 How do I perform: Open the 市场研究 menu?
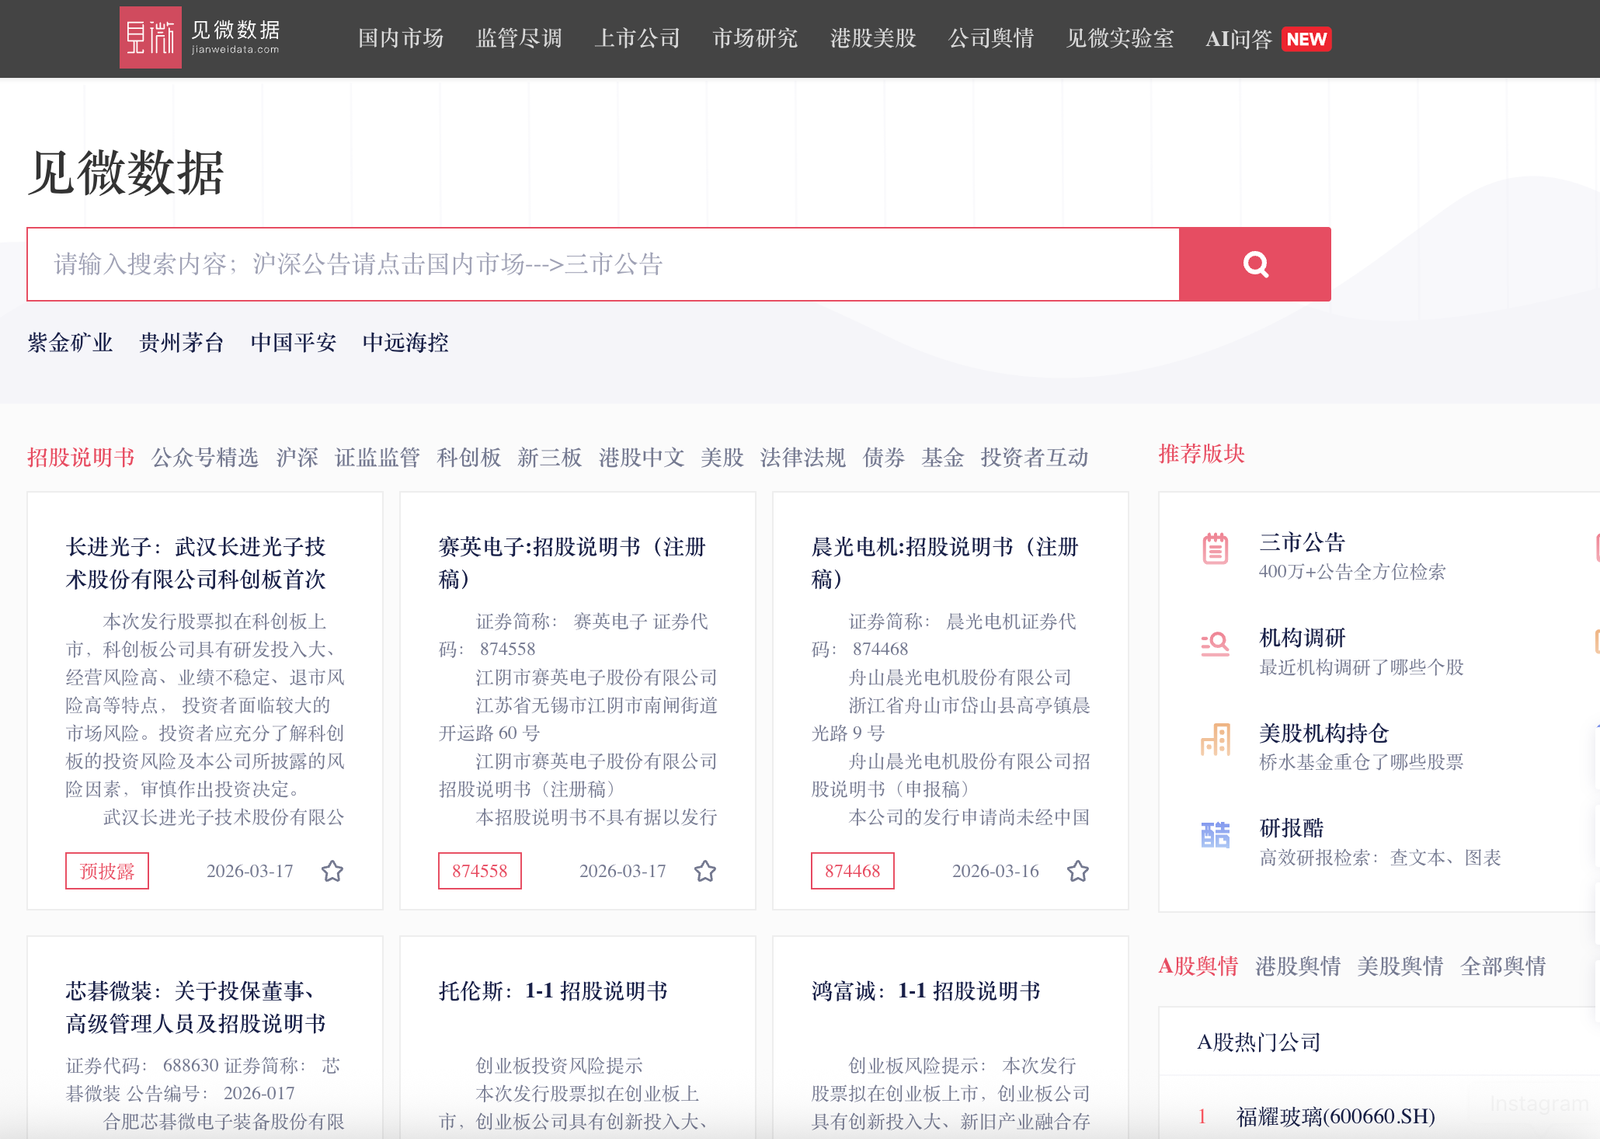pyautogui.click(x=755, y=38)
